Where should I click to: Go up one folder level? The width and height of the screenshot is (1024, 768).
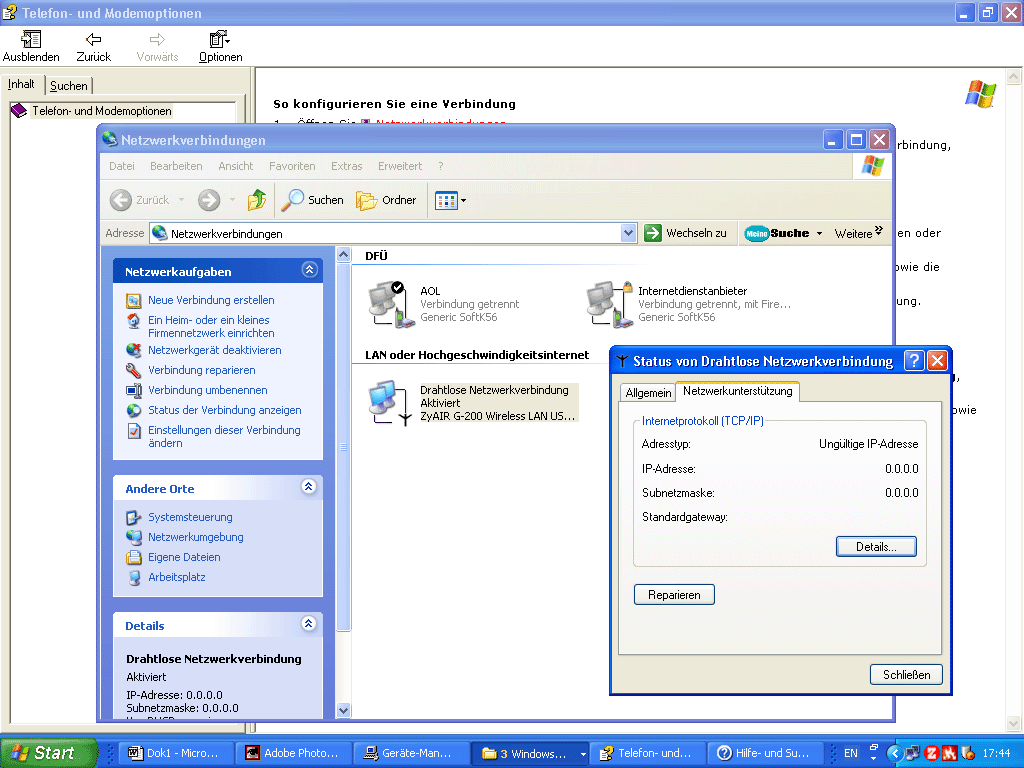point(257,200)
